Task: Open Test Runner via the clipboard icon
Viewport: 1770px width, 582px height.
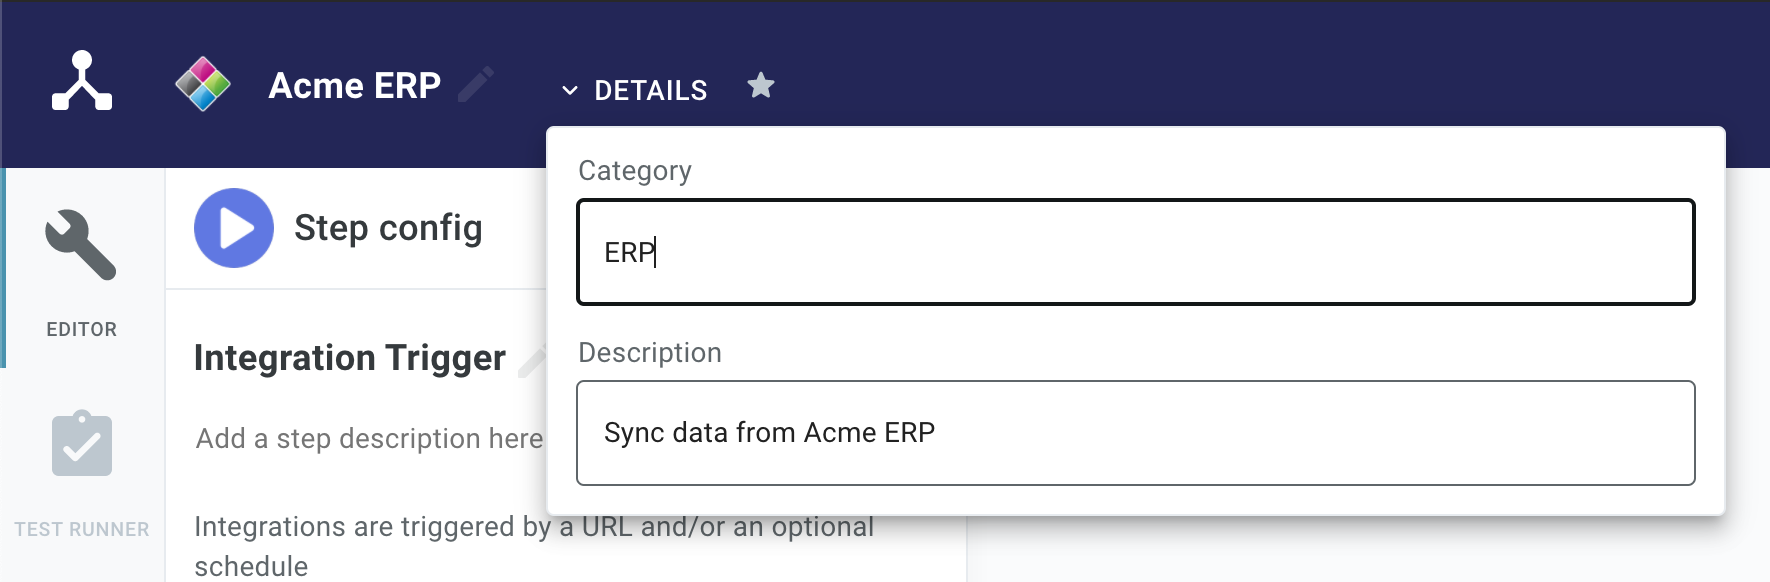Action: point(81,443)
